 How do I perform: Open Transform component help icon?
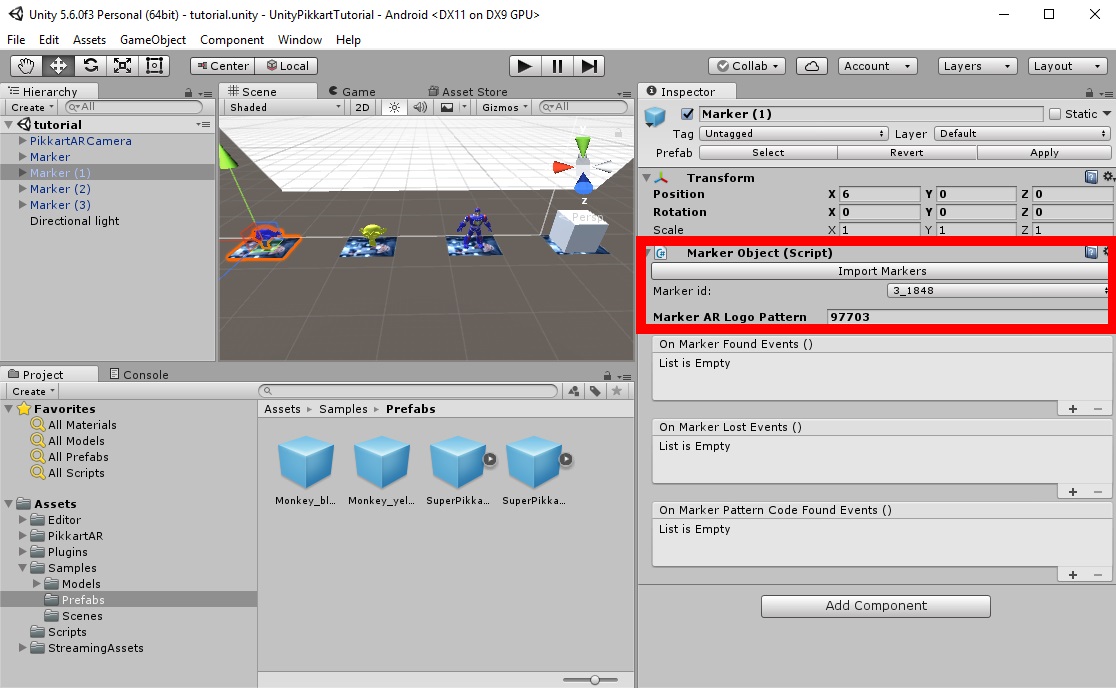pyautogui.click(x=1091, y=177)
